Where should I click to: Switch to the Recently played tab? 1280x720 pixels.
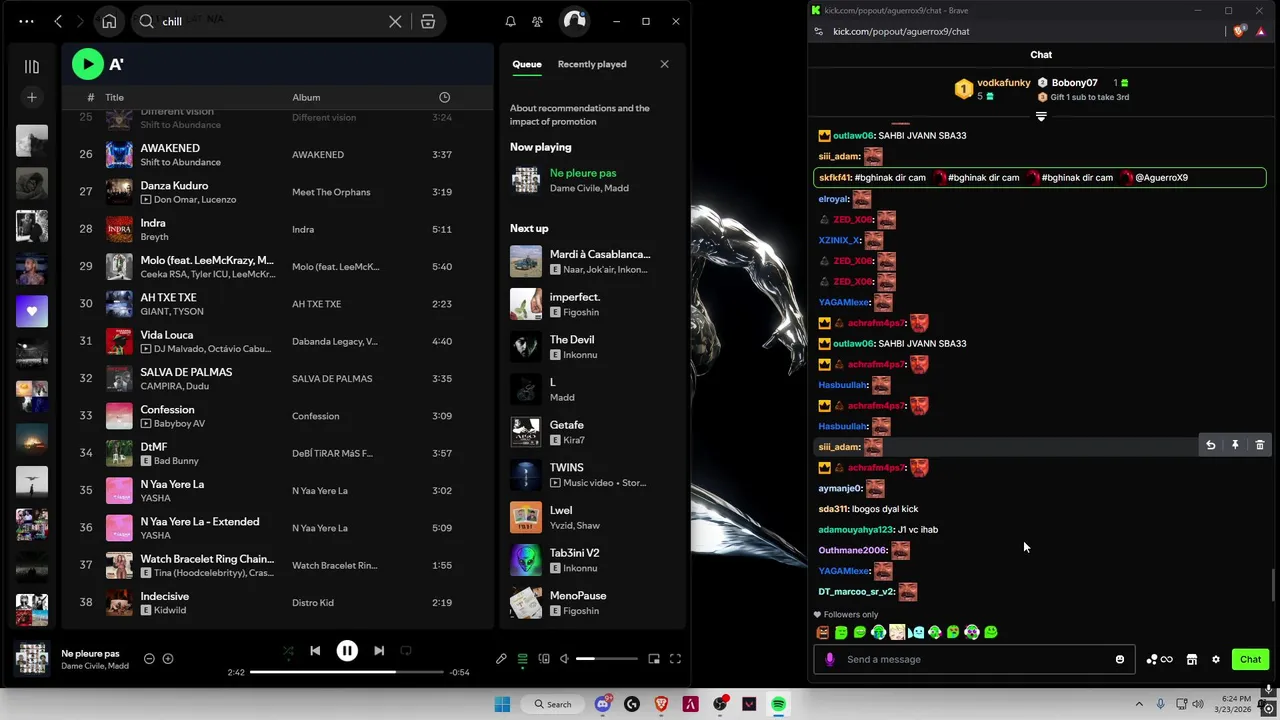point(592,64)
